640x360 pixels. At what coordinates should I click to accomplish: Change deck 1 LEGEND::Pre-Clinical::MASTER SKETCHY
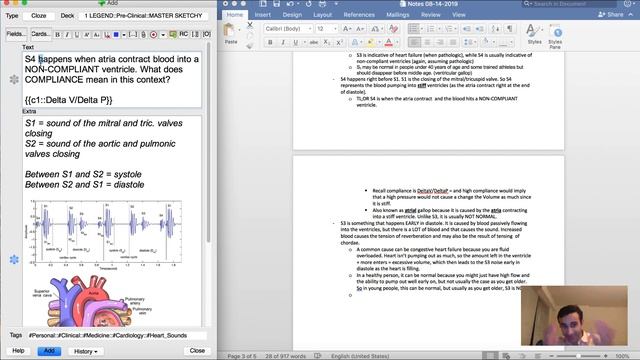(143, 16)
